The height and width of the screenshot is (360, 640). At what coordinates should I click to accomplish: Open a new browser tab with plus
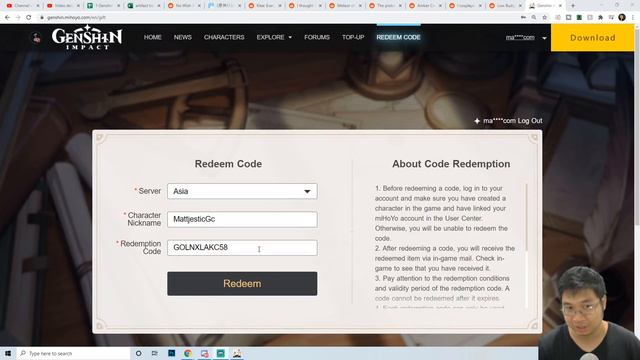[x=573, y=6]
